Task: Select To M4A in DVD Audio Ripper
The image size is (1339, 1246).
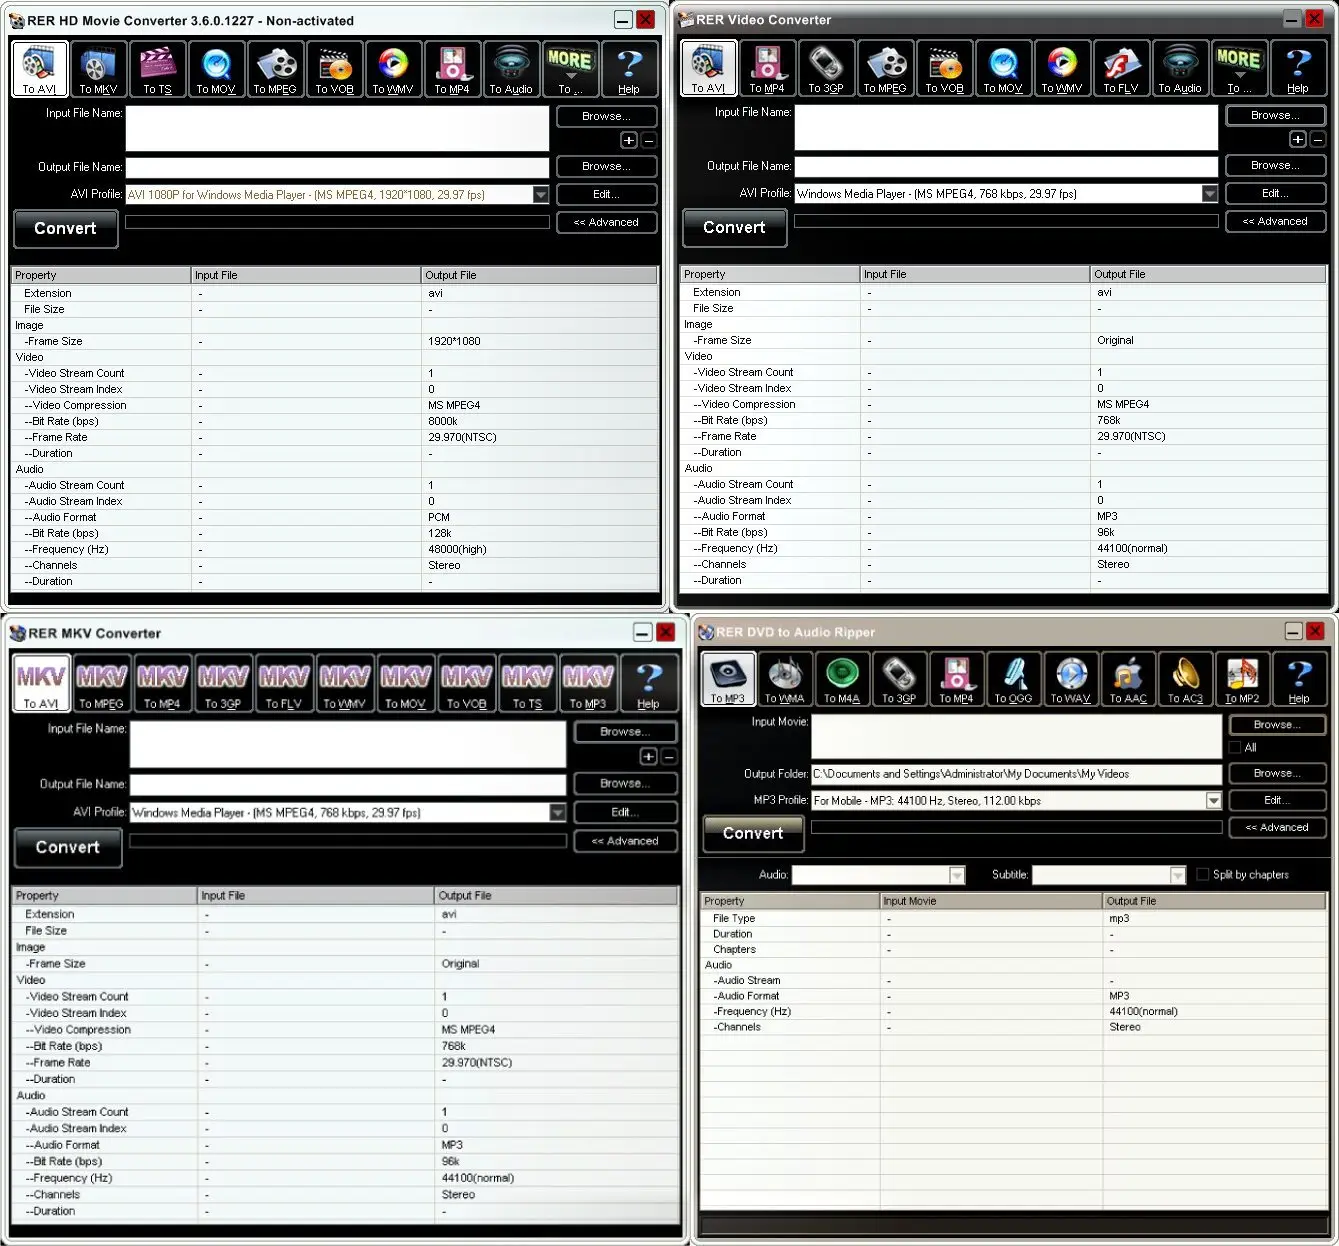Action: (x=842, y=679)
